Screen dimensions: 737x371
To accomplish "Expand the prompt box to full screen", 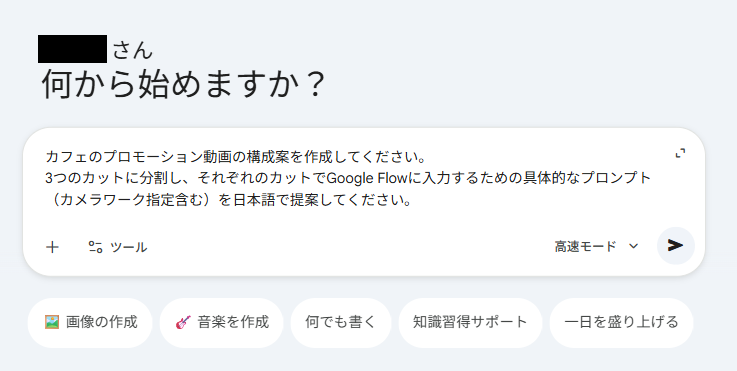I will pos(680,153).
